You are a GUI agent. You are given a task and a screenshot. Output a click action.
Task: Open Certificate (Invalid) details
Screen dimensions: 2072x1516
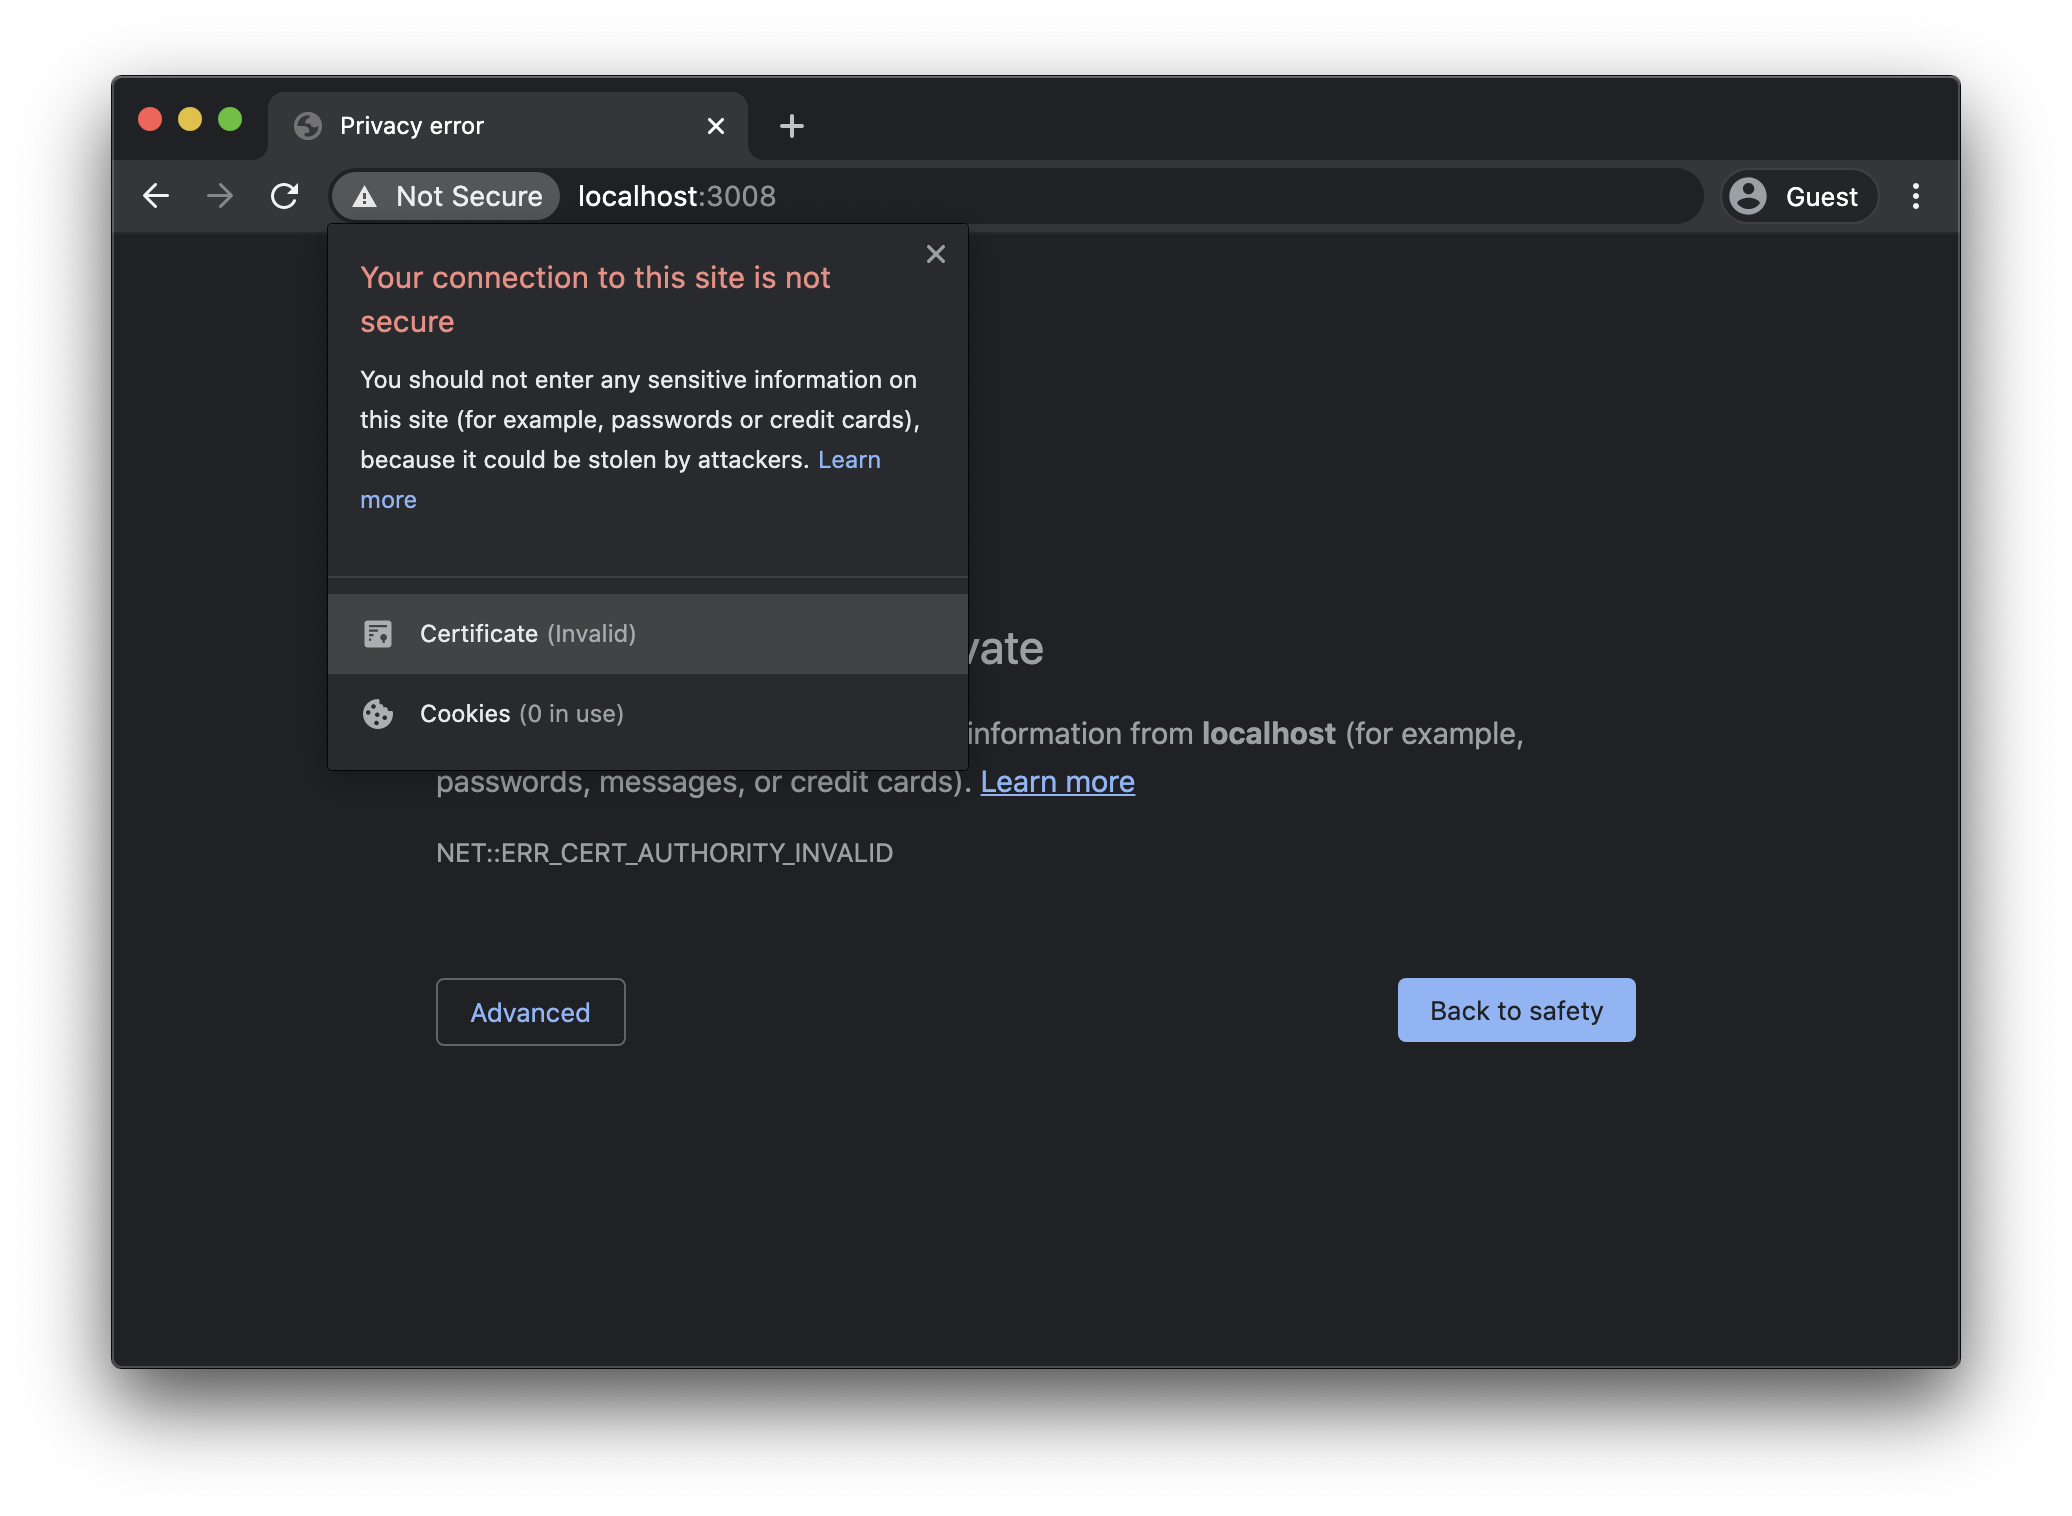[x=527, y=634]
